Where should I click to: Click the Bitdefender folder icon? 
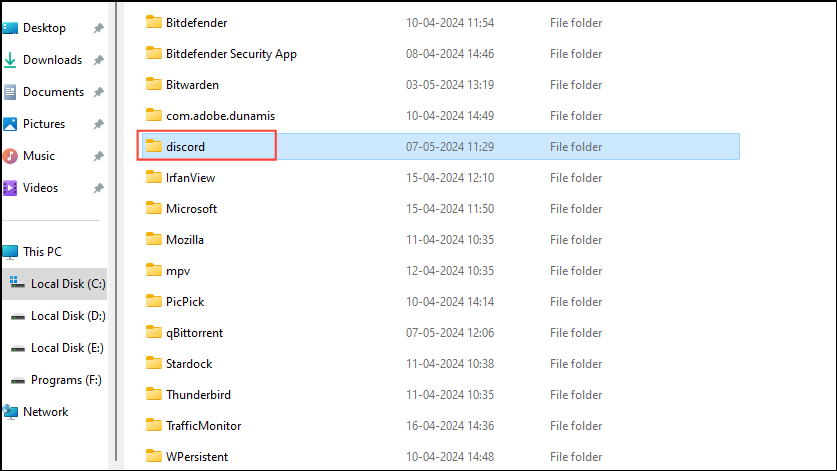[154, 22]
